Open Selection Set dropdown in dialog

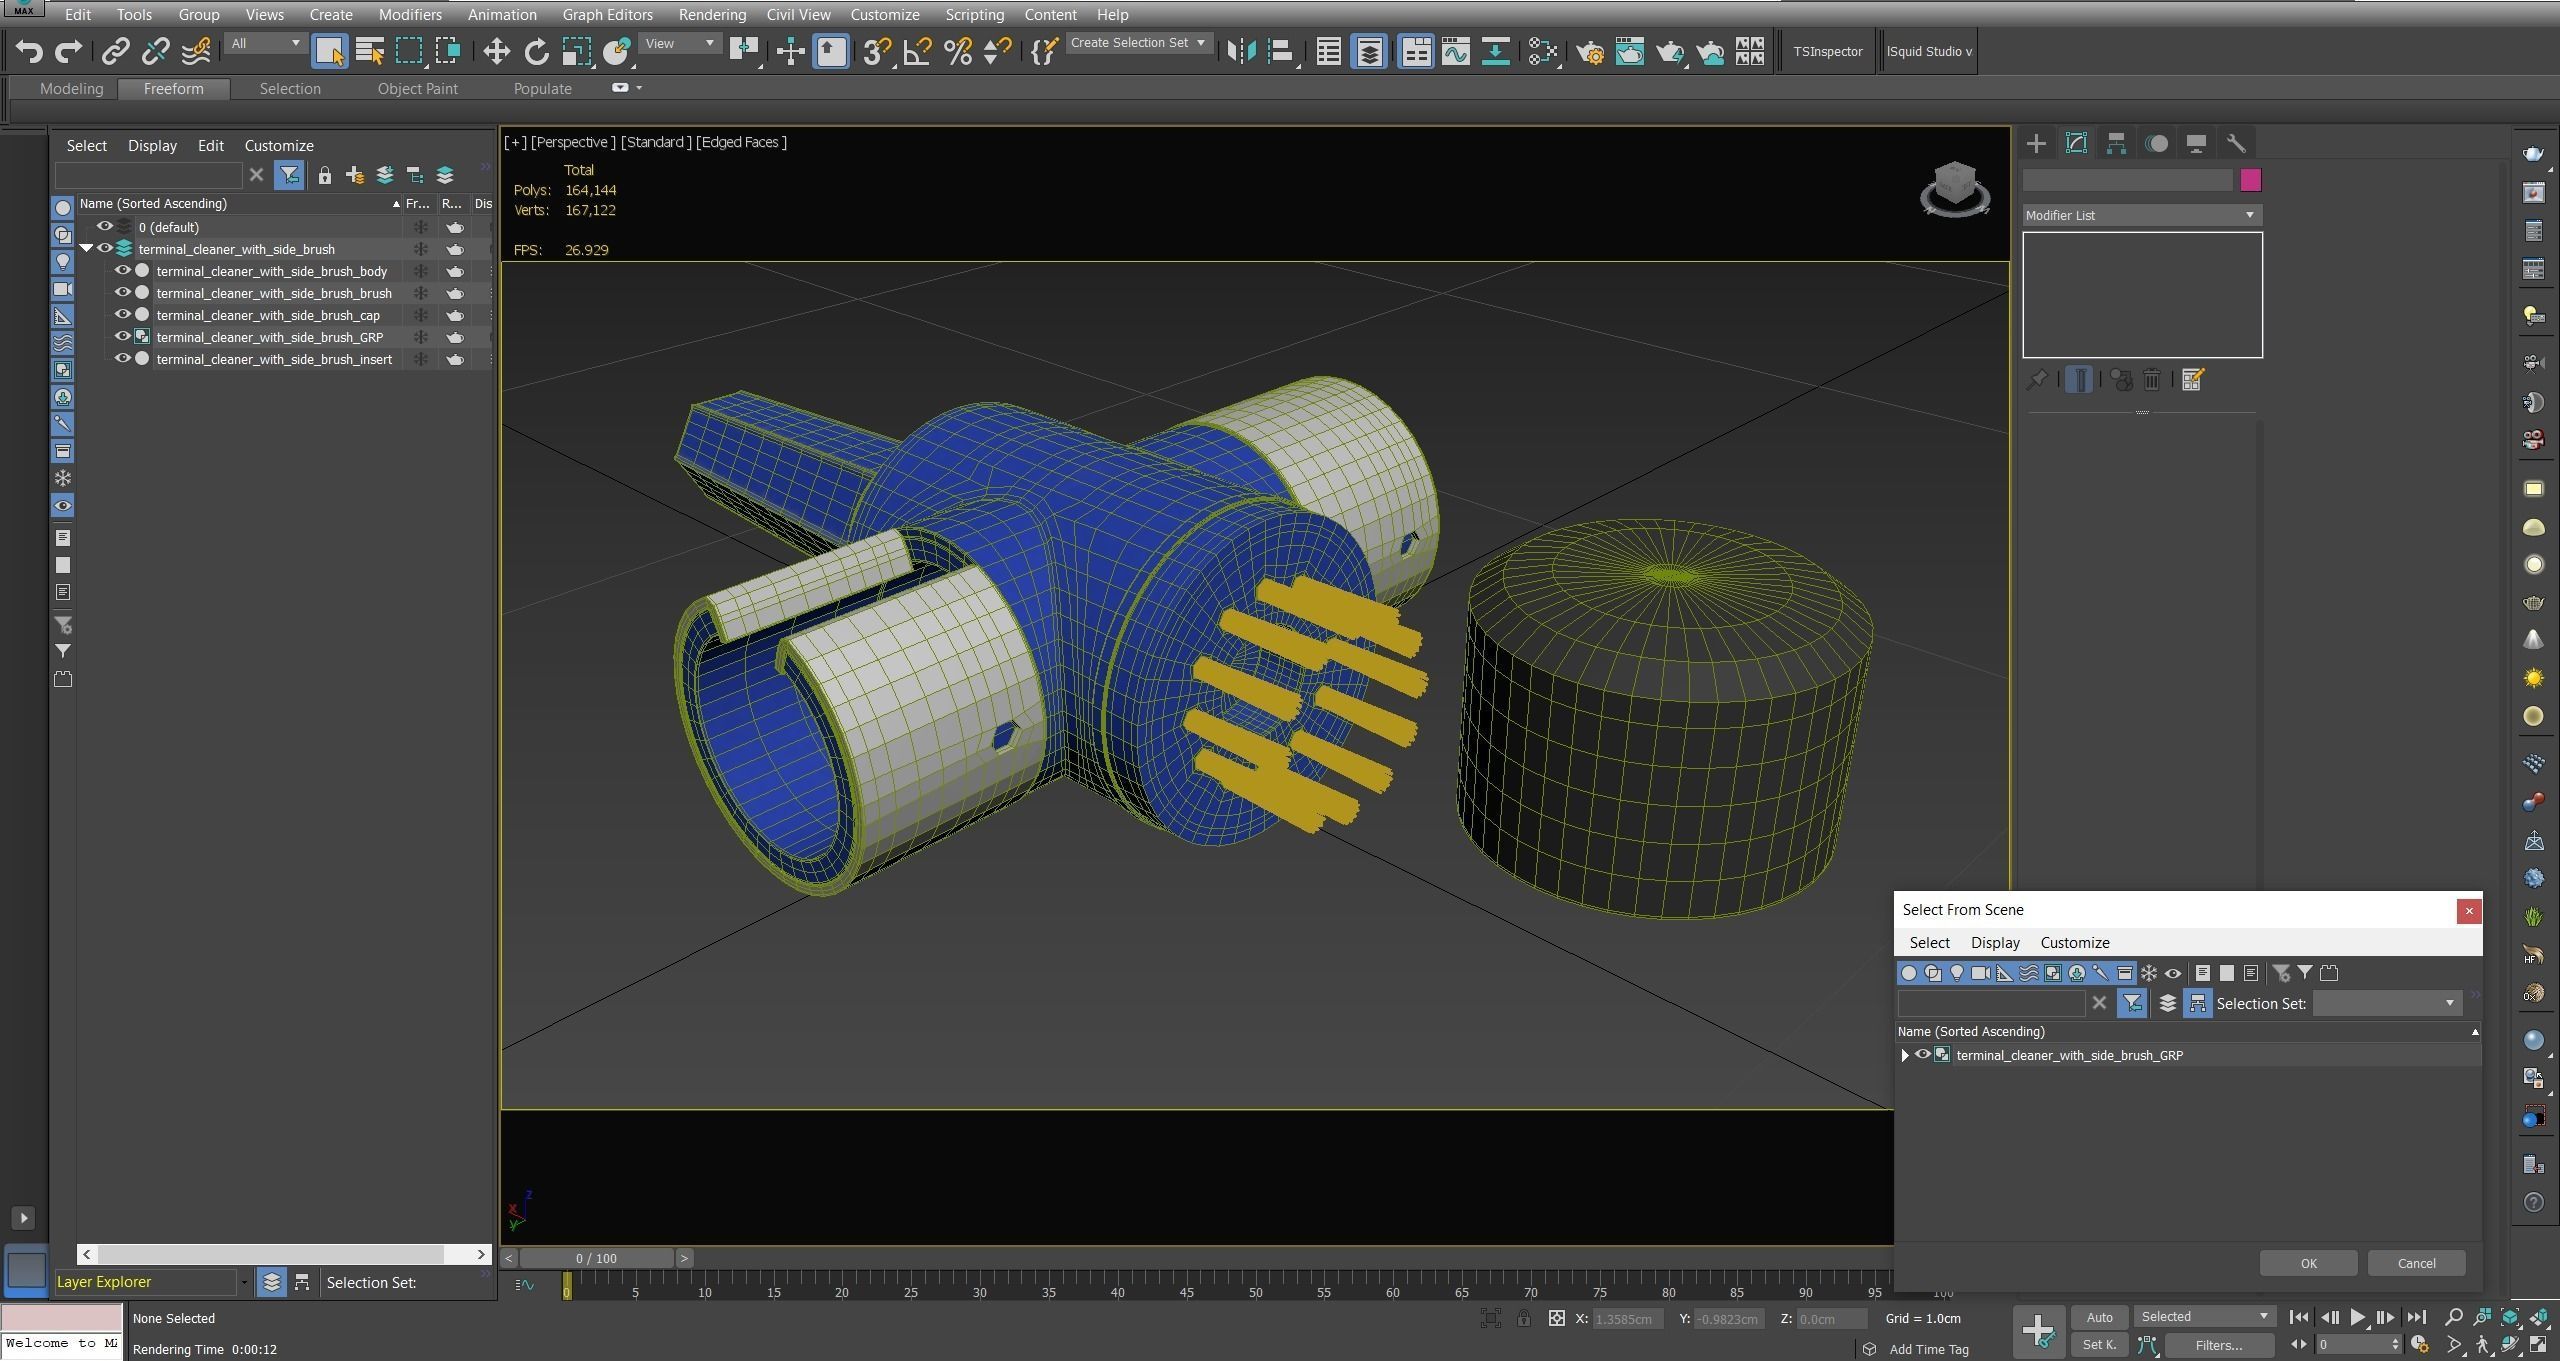[2386, 1003]
